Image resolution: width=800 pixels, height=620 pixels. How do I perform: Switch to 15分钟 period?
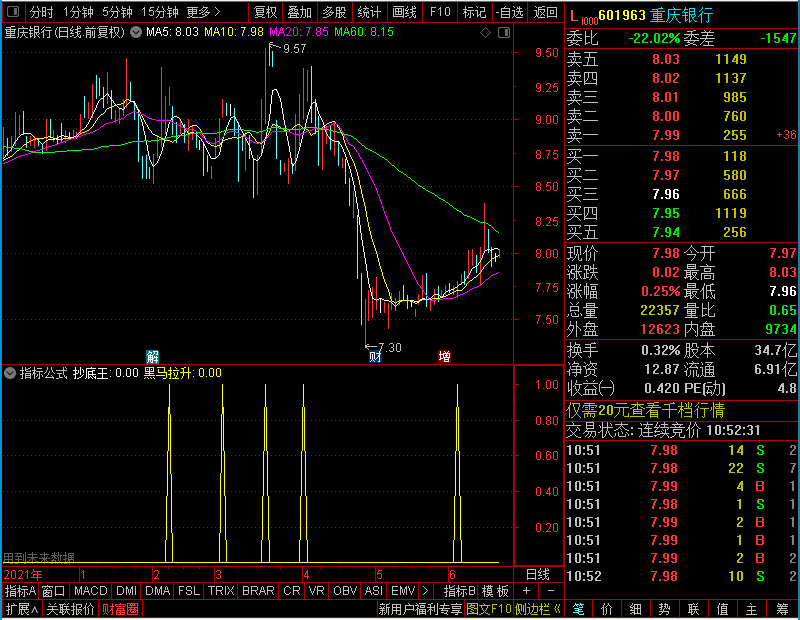pos(159,12)
